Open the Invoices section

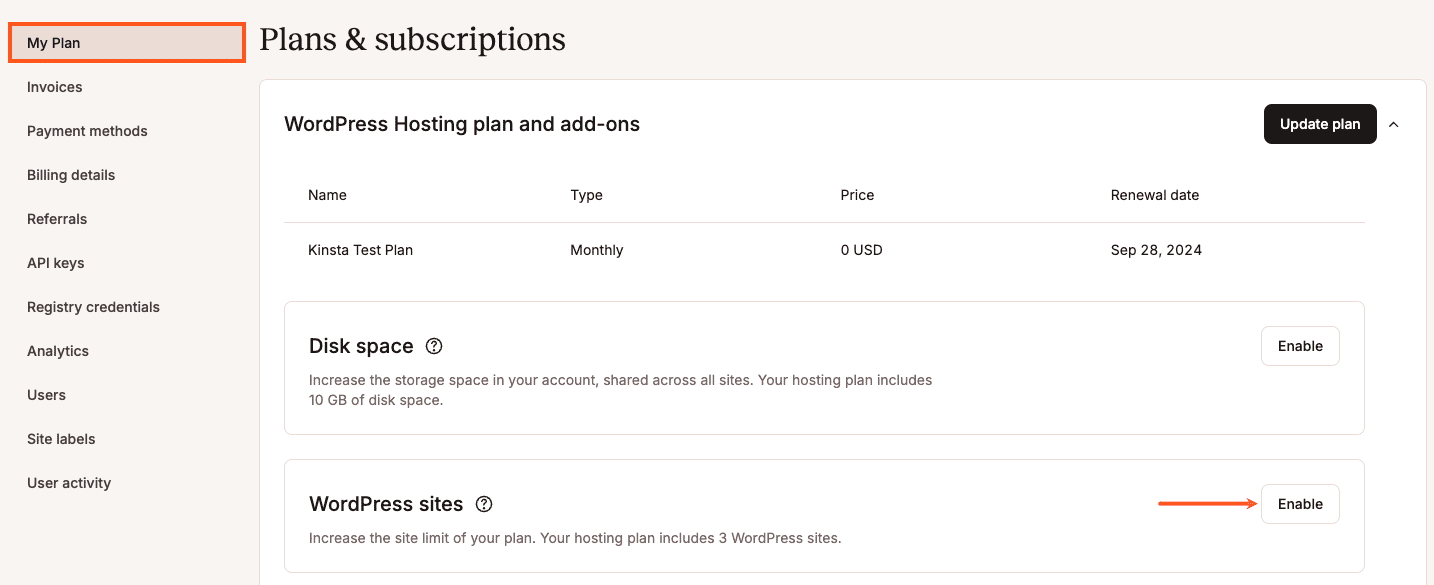coord(54,87)
